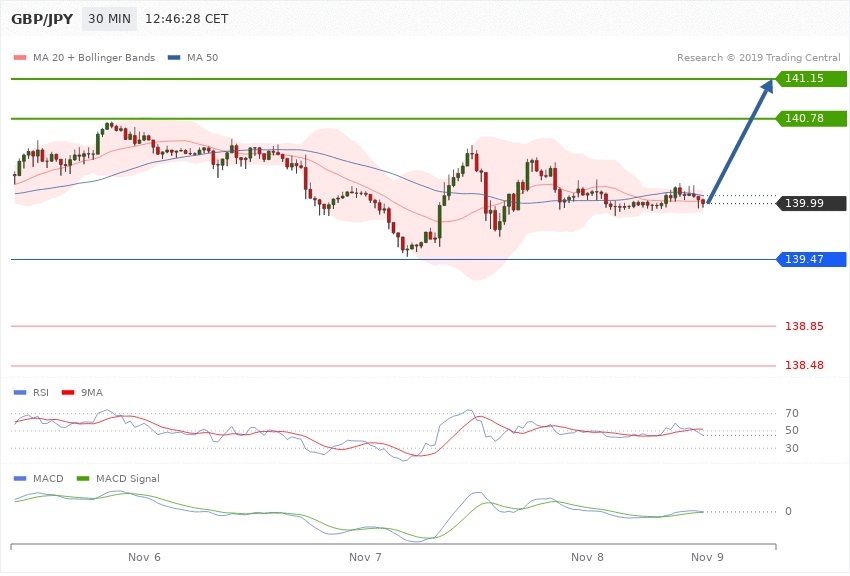850x576 pixels.
Task: Click the MA 20 + Bollinger Bands legend swatch
Action: click(x=19, y=58)
